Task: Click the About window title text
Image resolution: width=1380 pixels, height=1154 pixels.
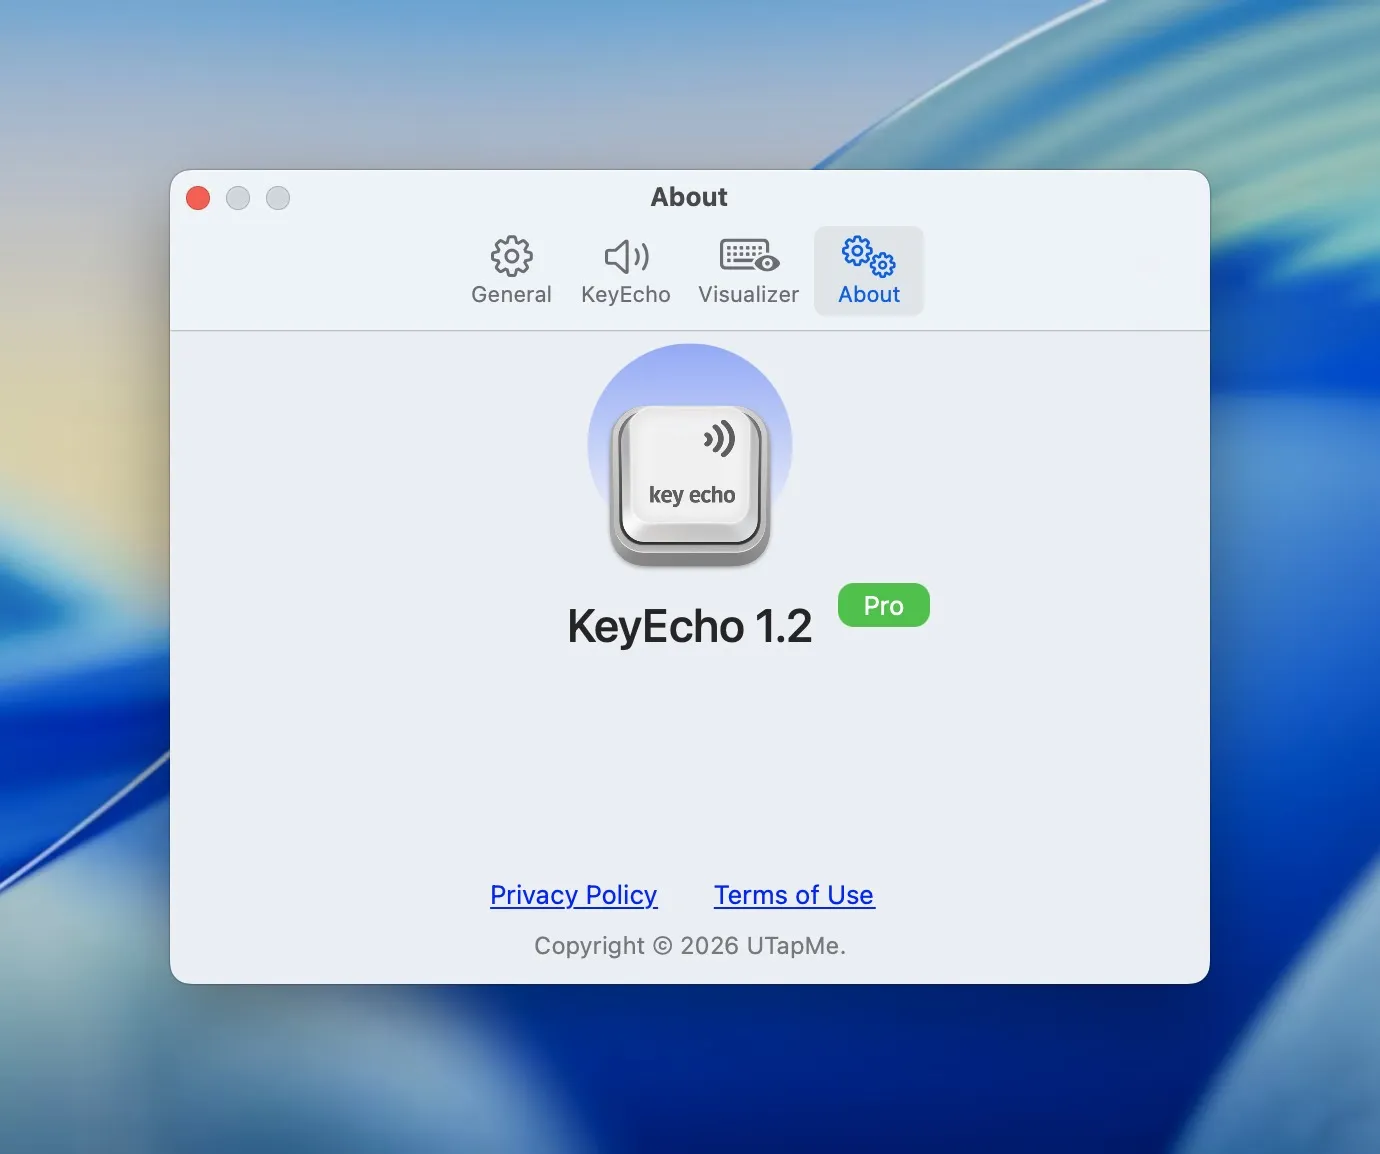Action: 689,197
